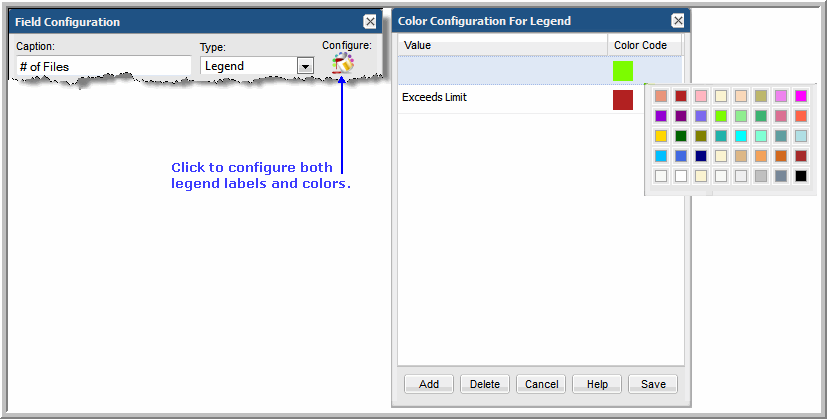Select the golden yellow palette swatch
Screen dimensions: 827x419
(661, 136)
